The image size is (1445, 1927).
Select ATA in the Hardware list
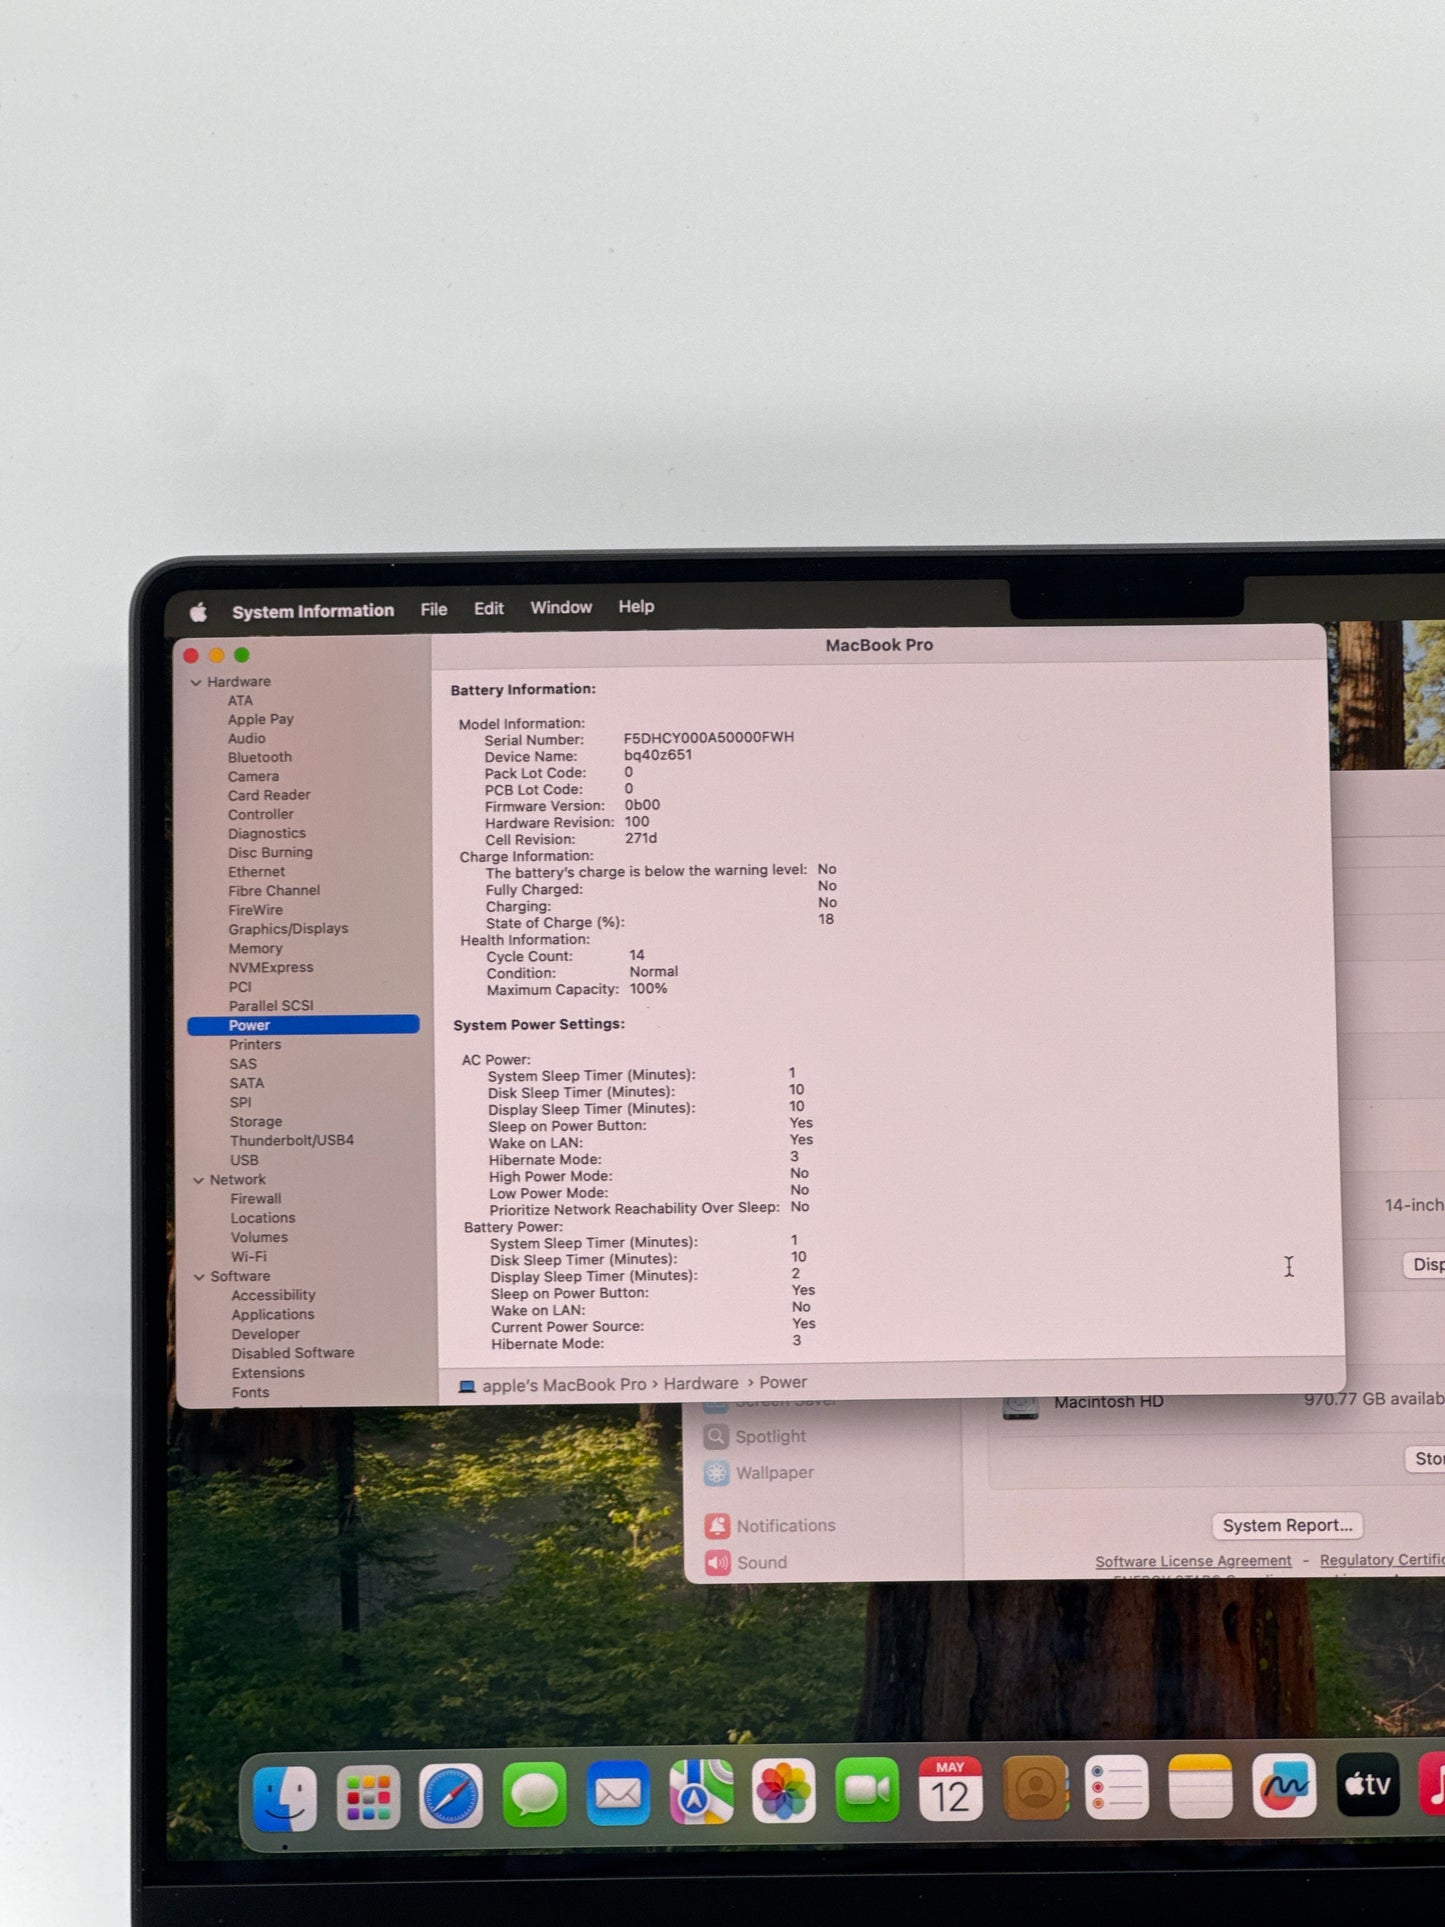pyautogui.click(x=240, y=701)
